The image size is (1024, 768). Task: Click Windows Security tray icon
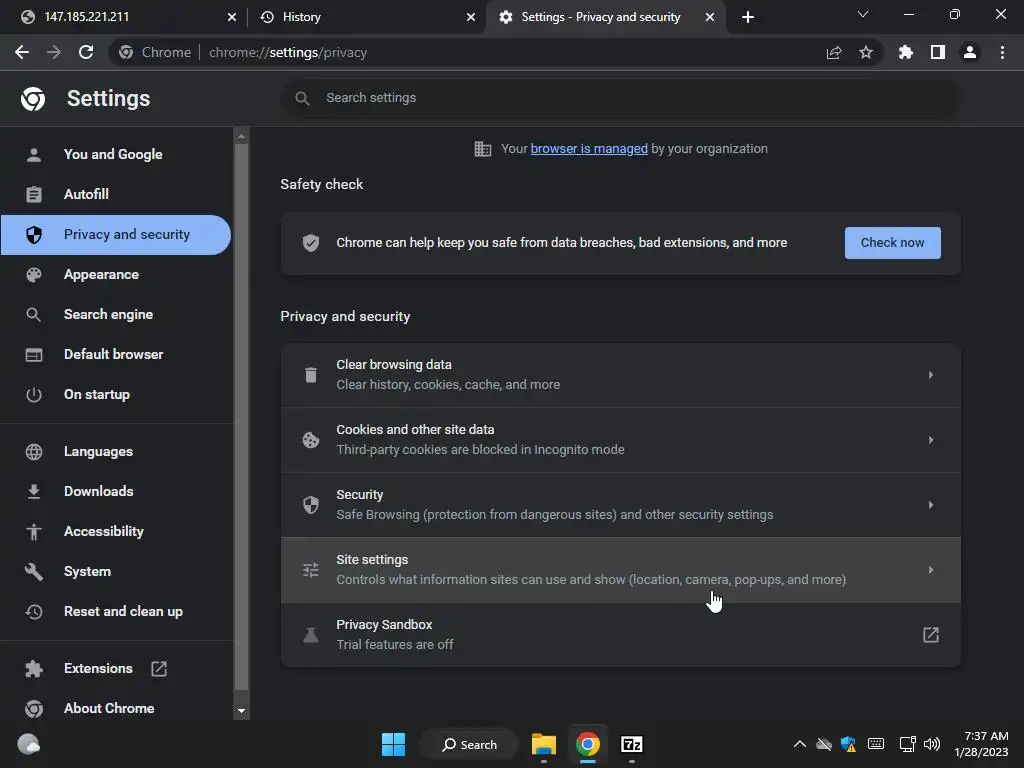pos(848,744)
